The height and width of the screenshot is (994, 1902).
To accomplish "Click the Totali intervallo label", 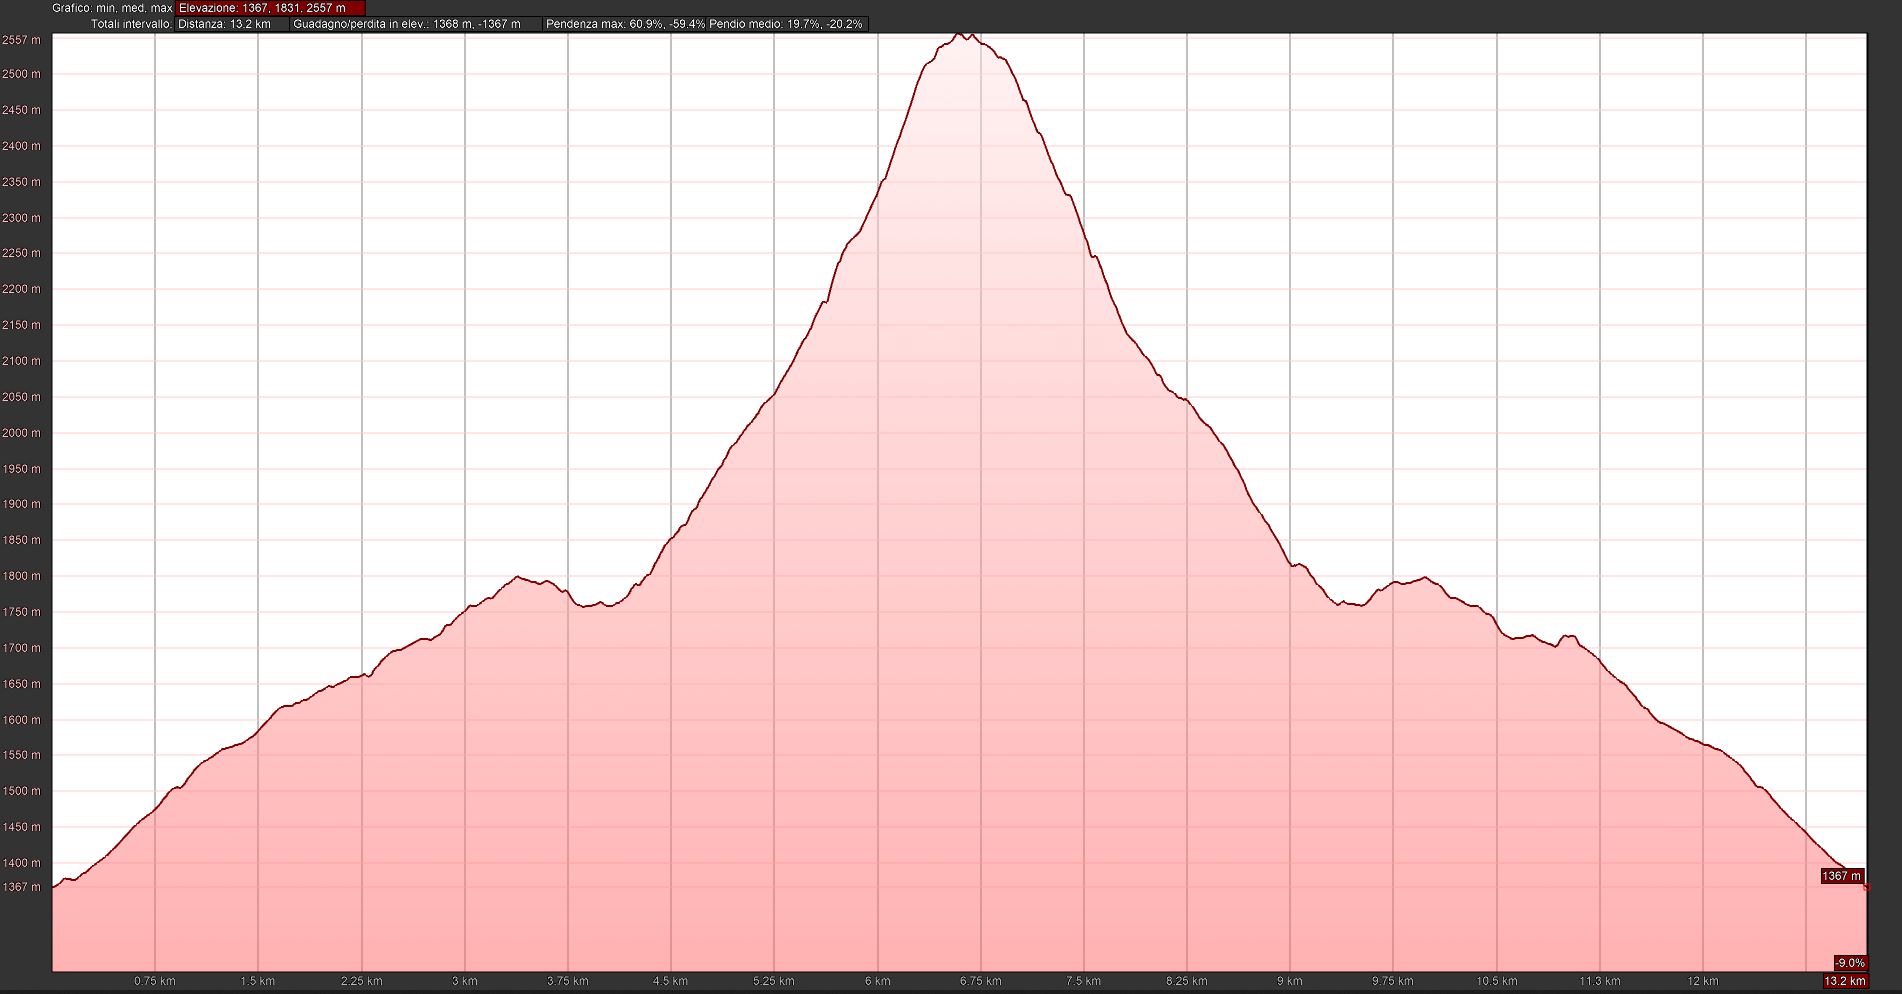I will click(x=131, y=24).
